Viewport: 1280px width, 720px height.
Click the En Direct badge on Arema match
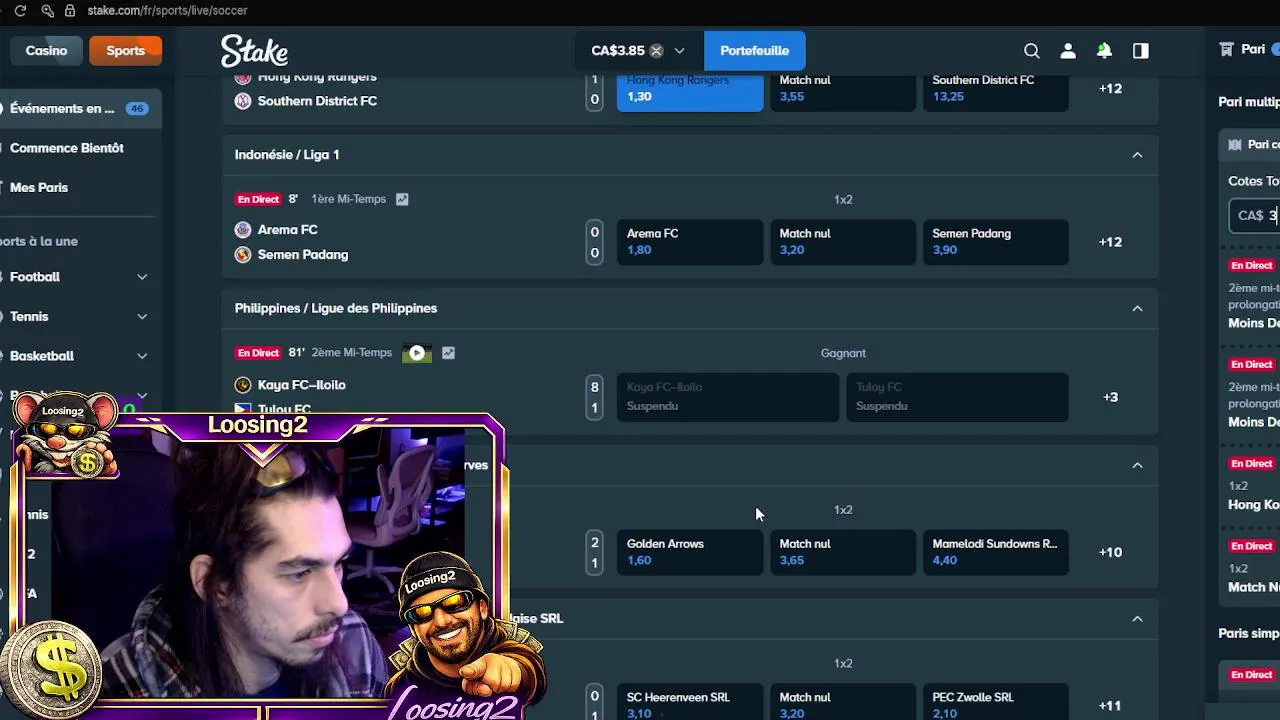[258, 199]
